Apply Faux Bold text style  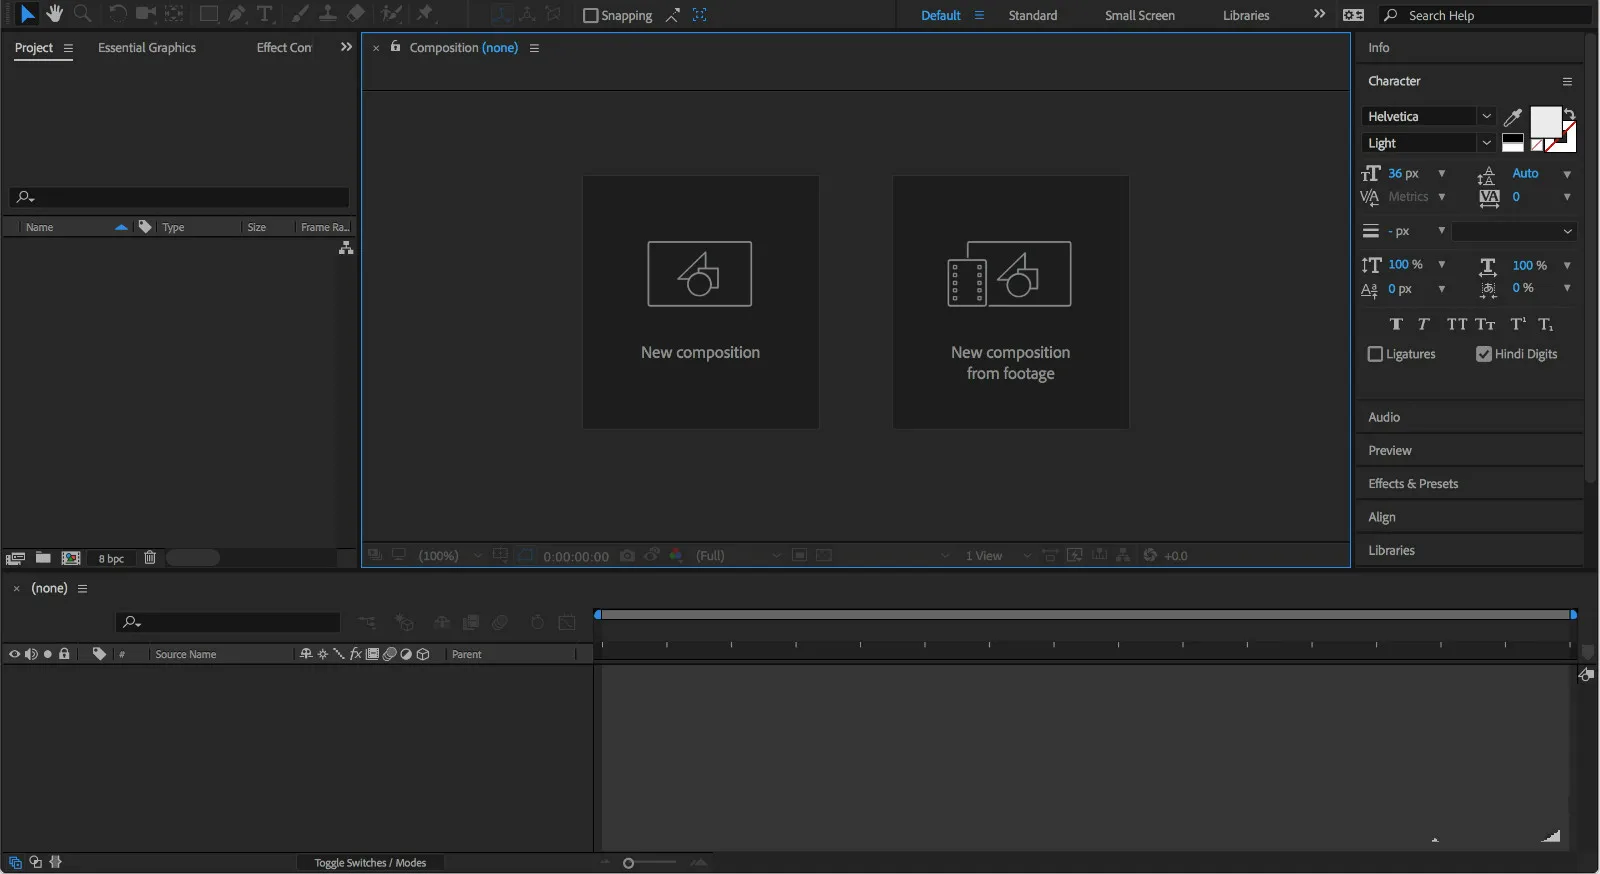click(x=1396, y=324)
